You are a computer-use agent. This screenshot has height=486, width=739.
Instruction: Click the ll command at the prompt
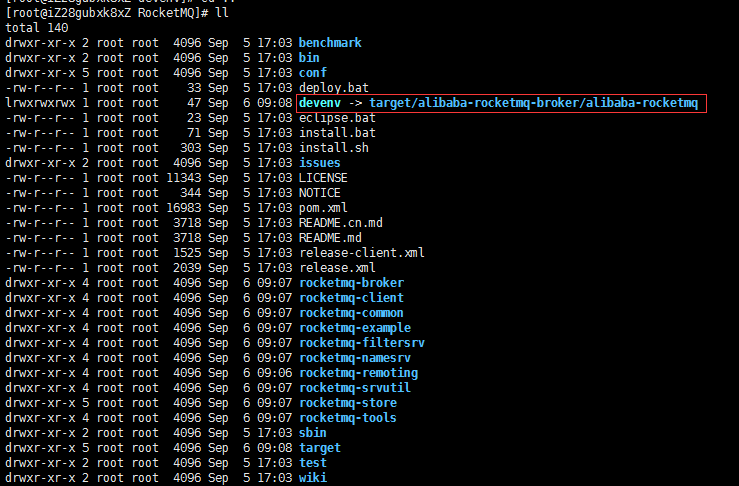[222, 13]
